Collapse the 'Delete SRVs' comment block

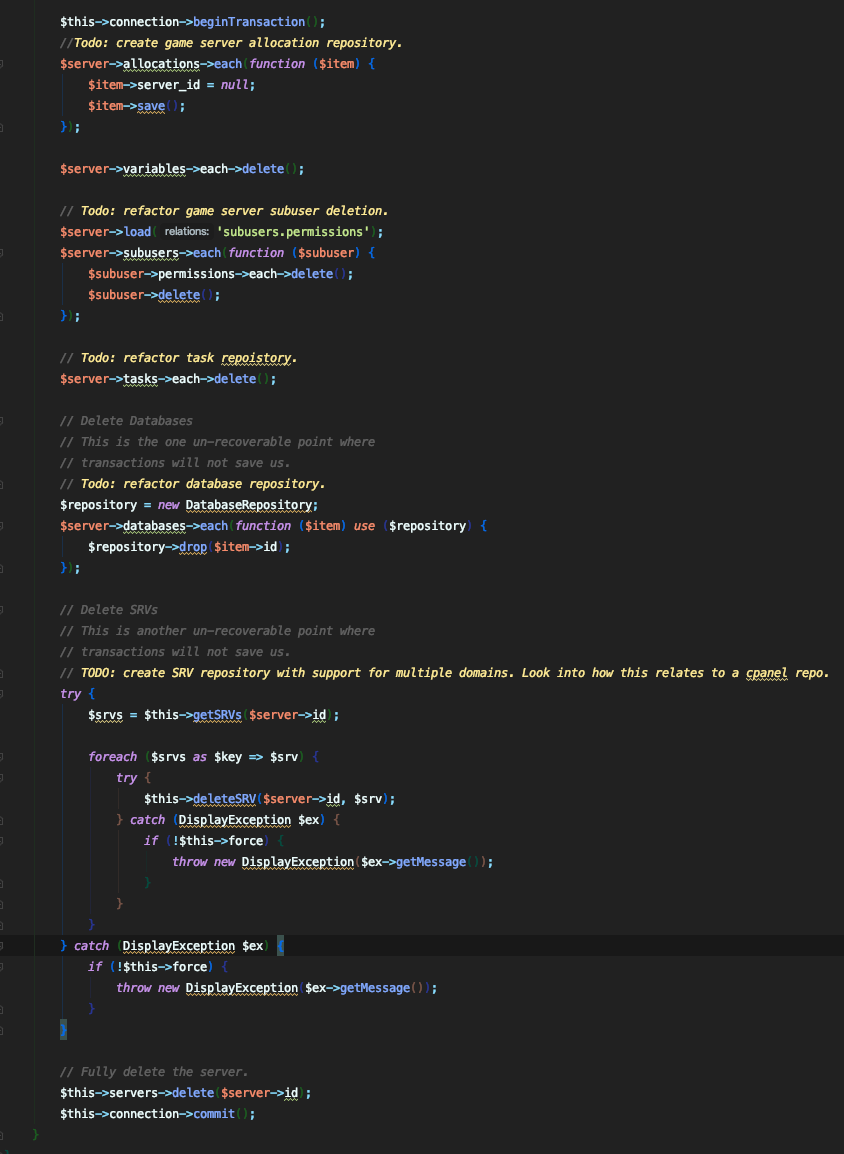3,610
